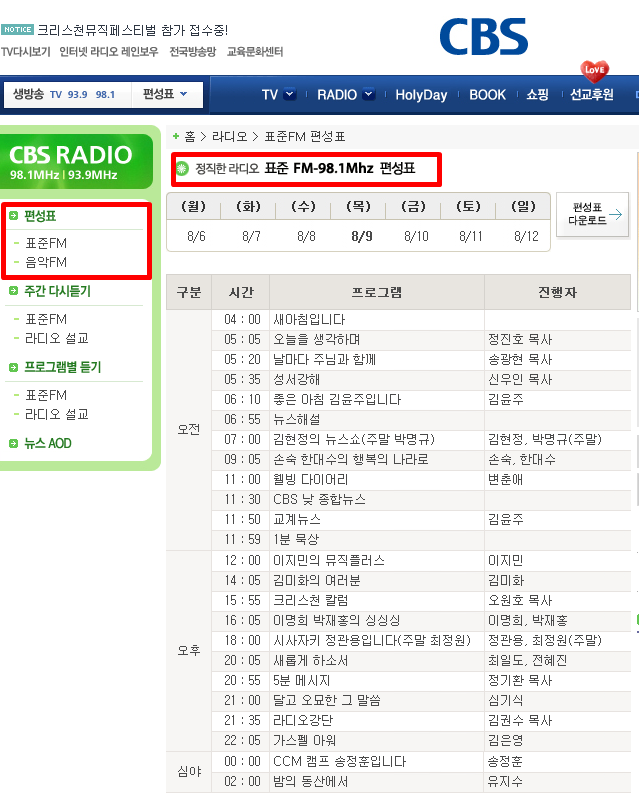The image size is (639, 803).
Task: Select the Friday (금) 8/10 tab
Action: [414, 221]
